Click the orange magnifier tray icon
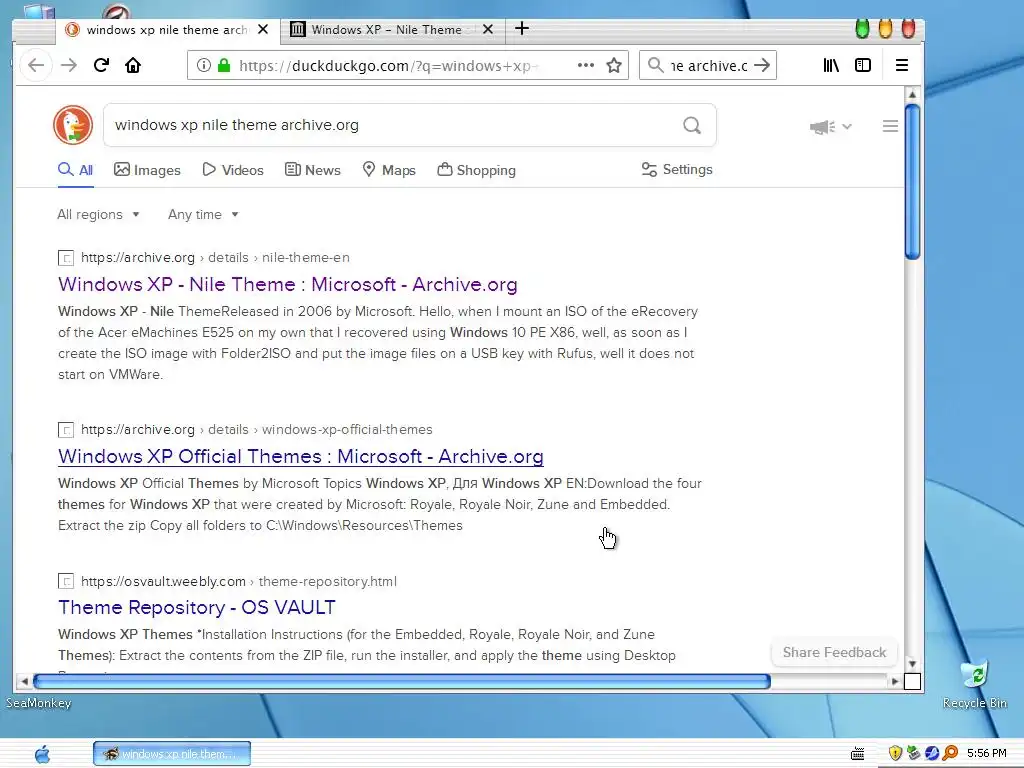 [x=950, y=754]
